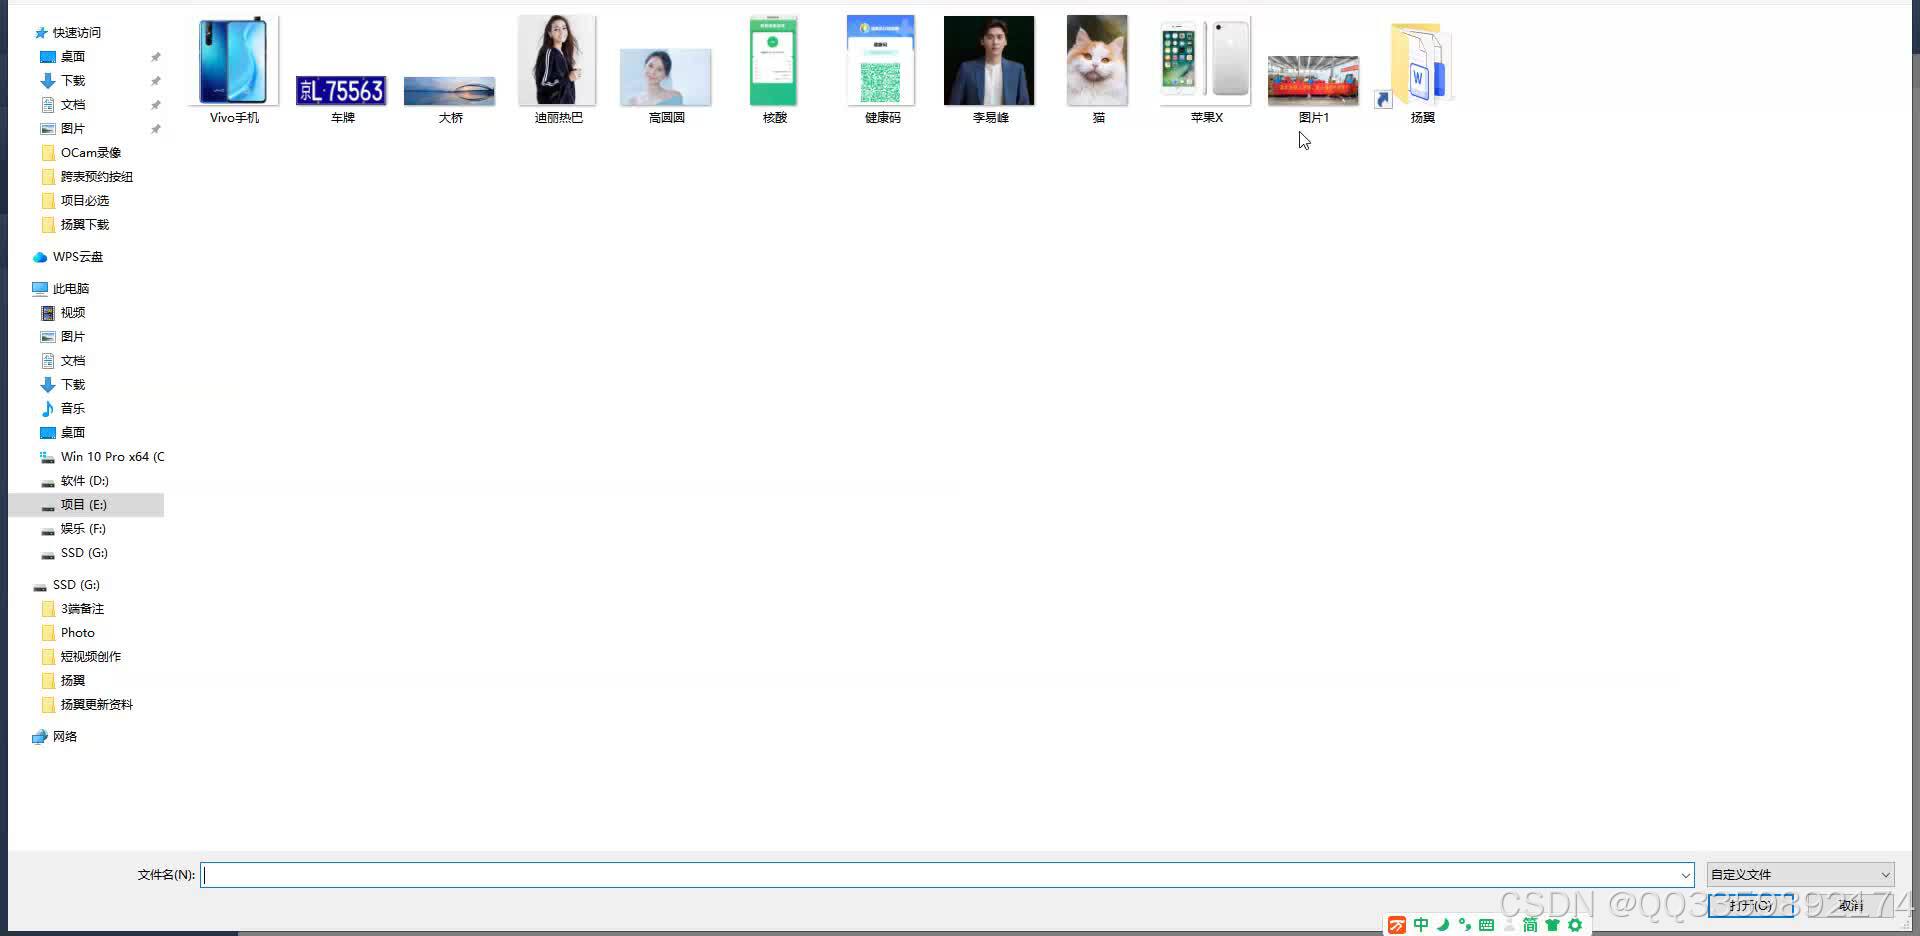Open 视频 under 此电脑
Image resolution: width=1920 pixels, height=936 pixels.
pyautogui.click(x=72, y=312)
